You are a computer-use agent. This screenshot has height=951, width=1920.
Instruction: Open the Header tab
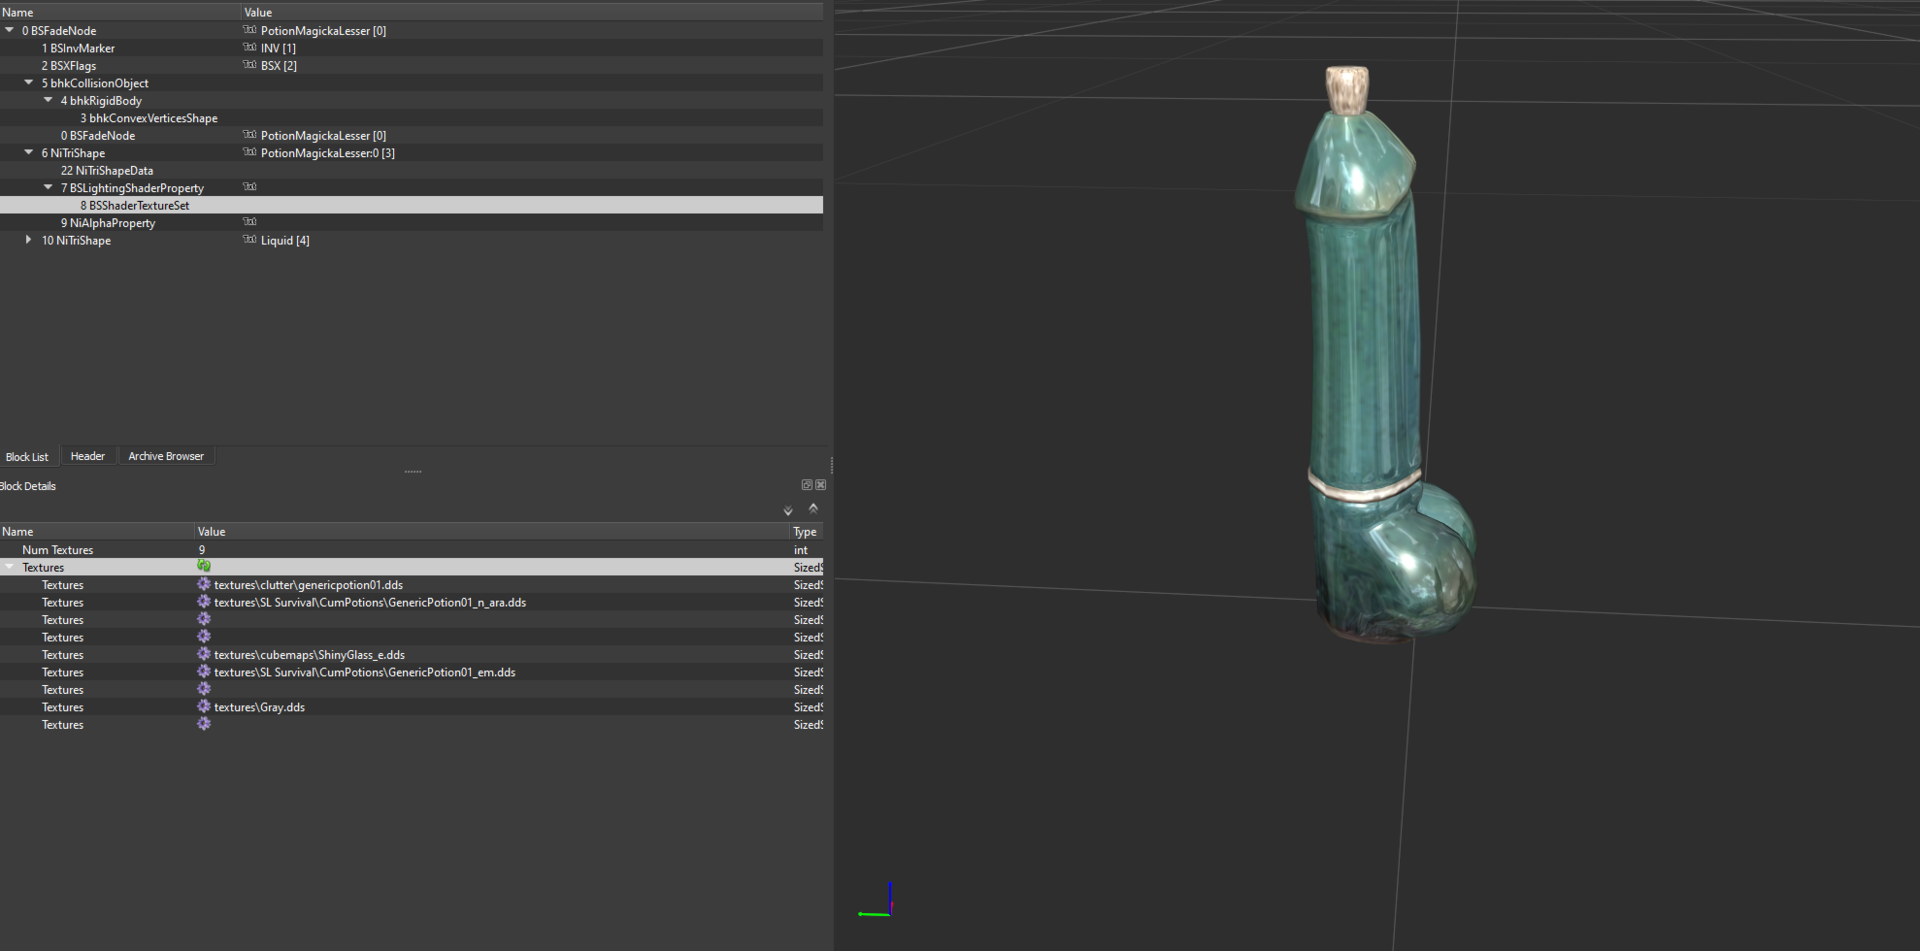pos(88,456)
